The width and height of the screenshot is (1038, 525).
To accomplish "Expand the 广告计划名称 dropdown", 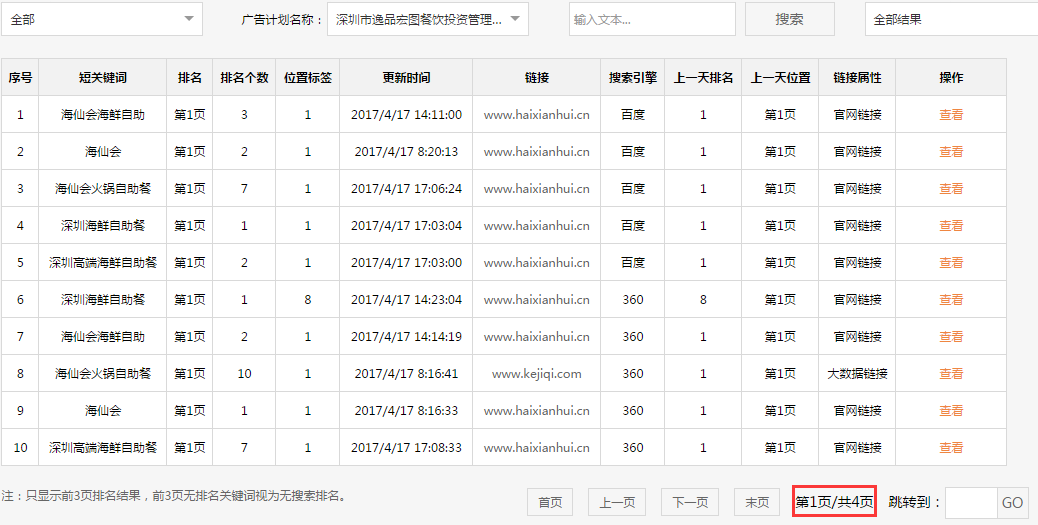I will pyautogui.click(x=427, y=19).
